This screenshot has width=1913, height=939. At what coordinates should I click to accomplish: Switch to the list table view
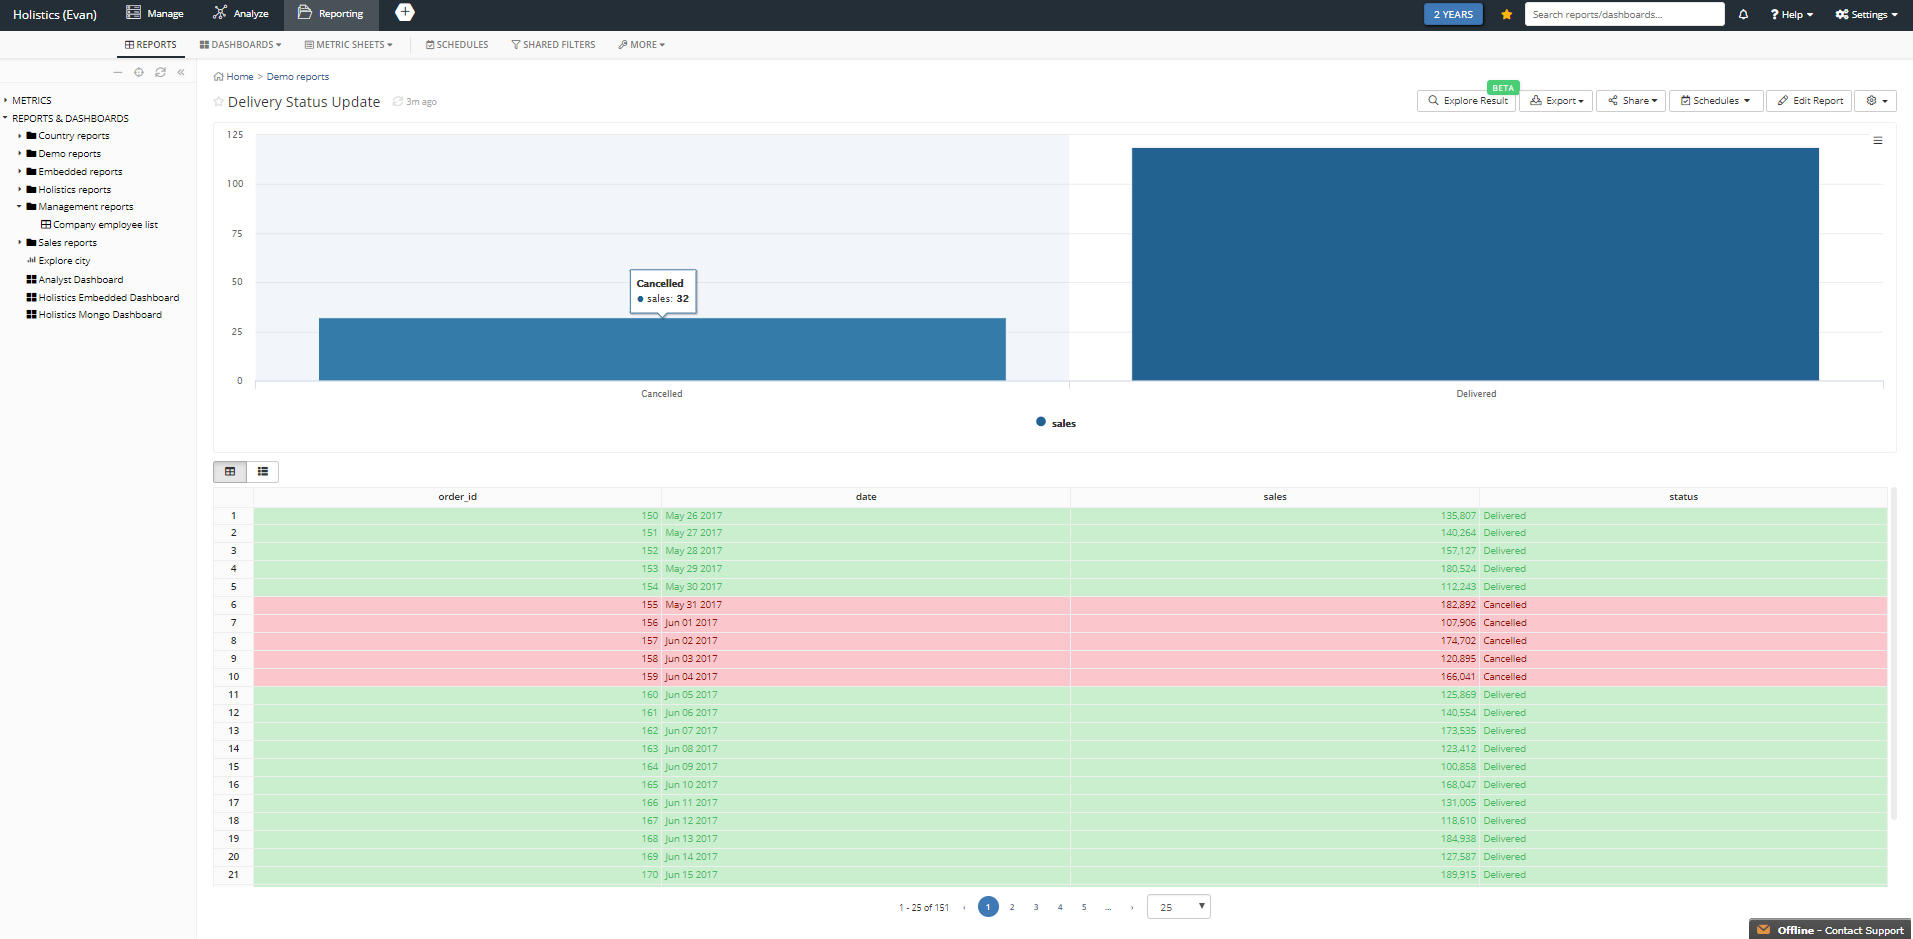click(263, 472)
